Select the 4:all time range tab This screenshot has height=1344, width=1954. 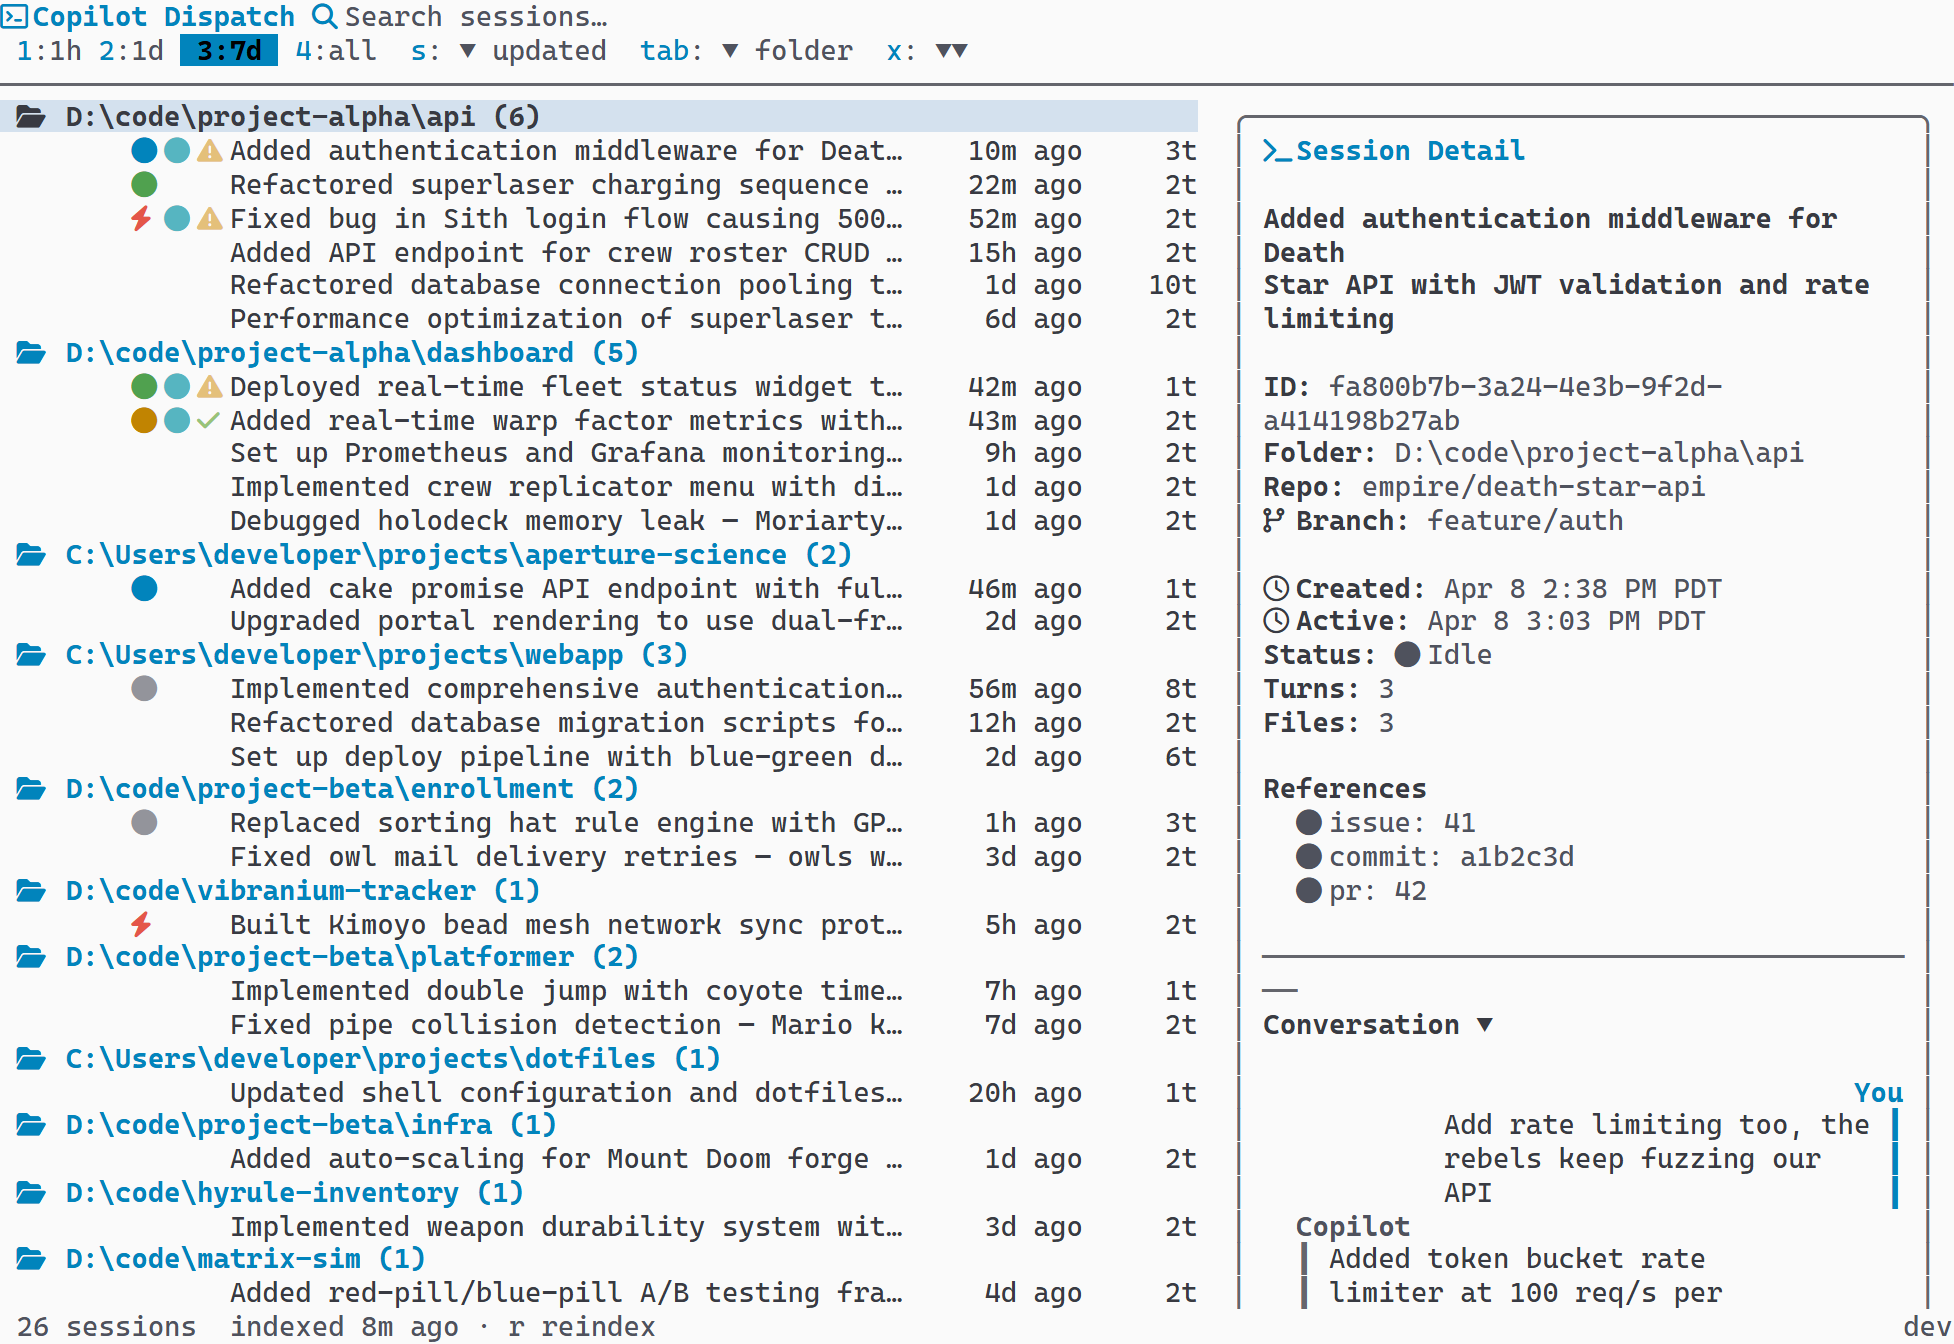[x=336, y=51]
